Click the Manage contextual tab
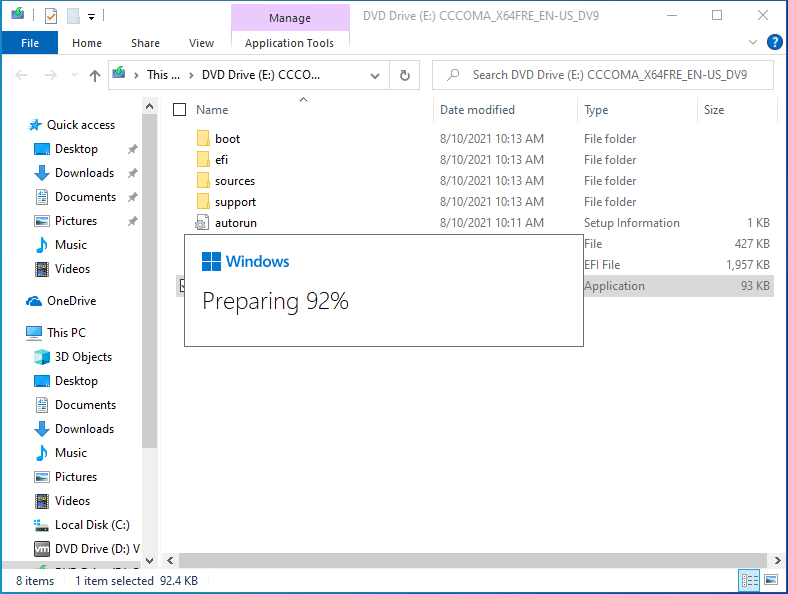 (290, 18)
